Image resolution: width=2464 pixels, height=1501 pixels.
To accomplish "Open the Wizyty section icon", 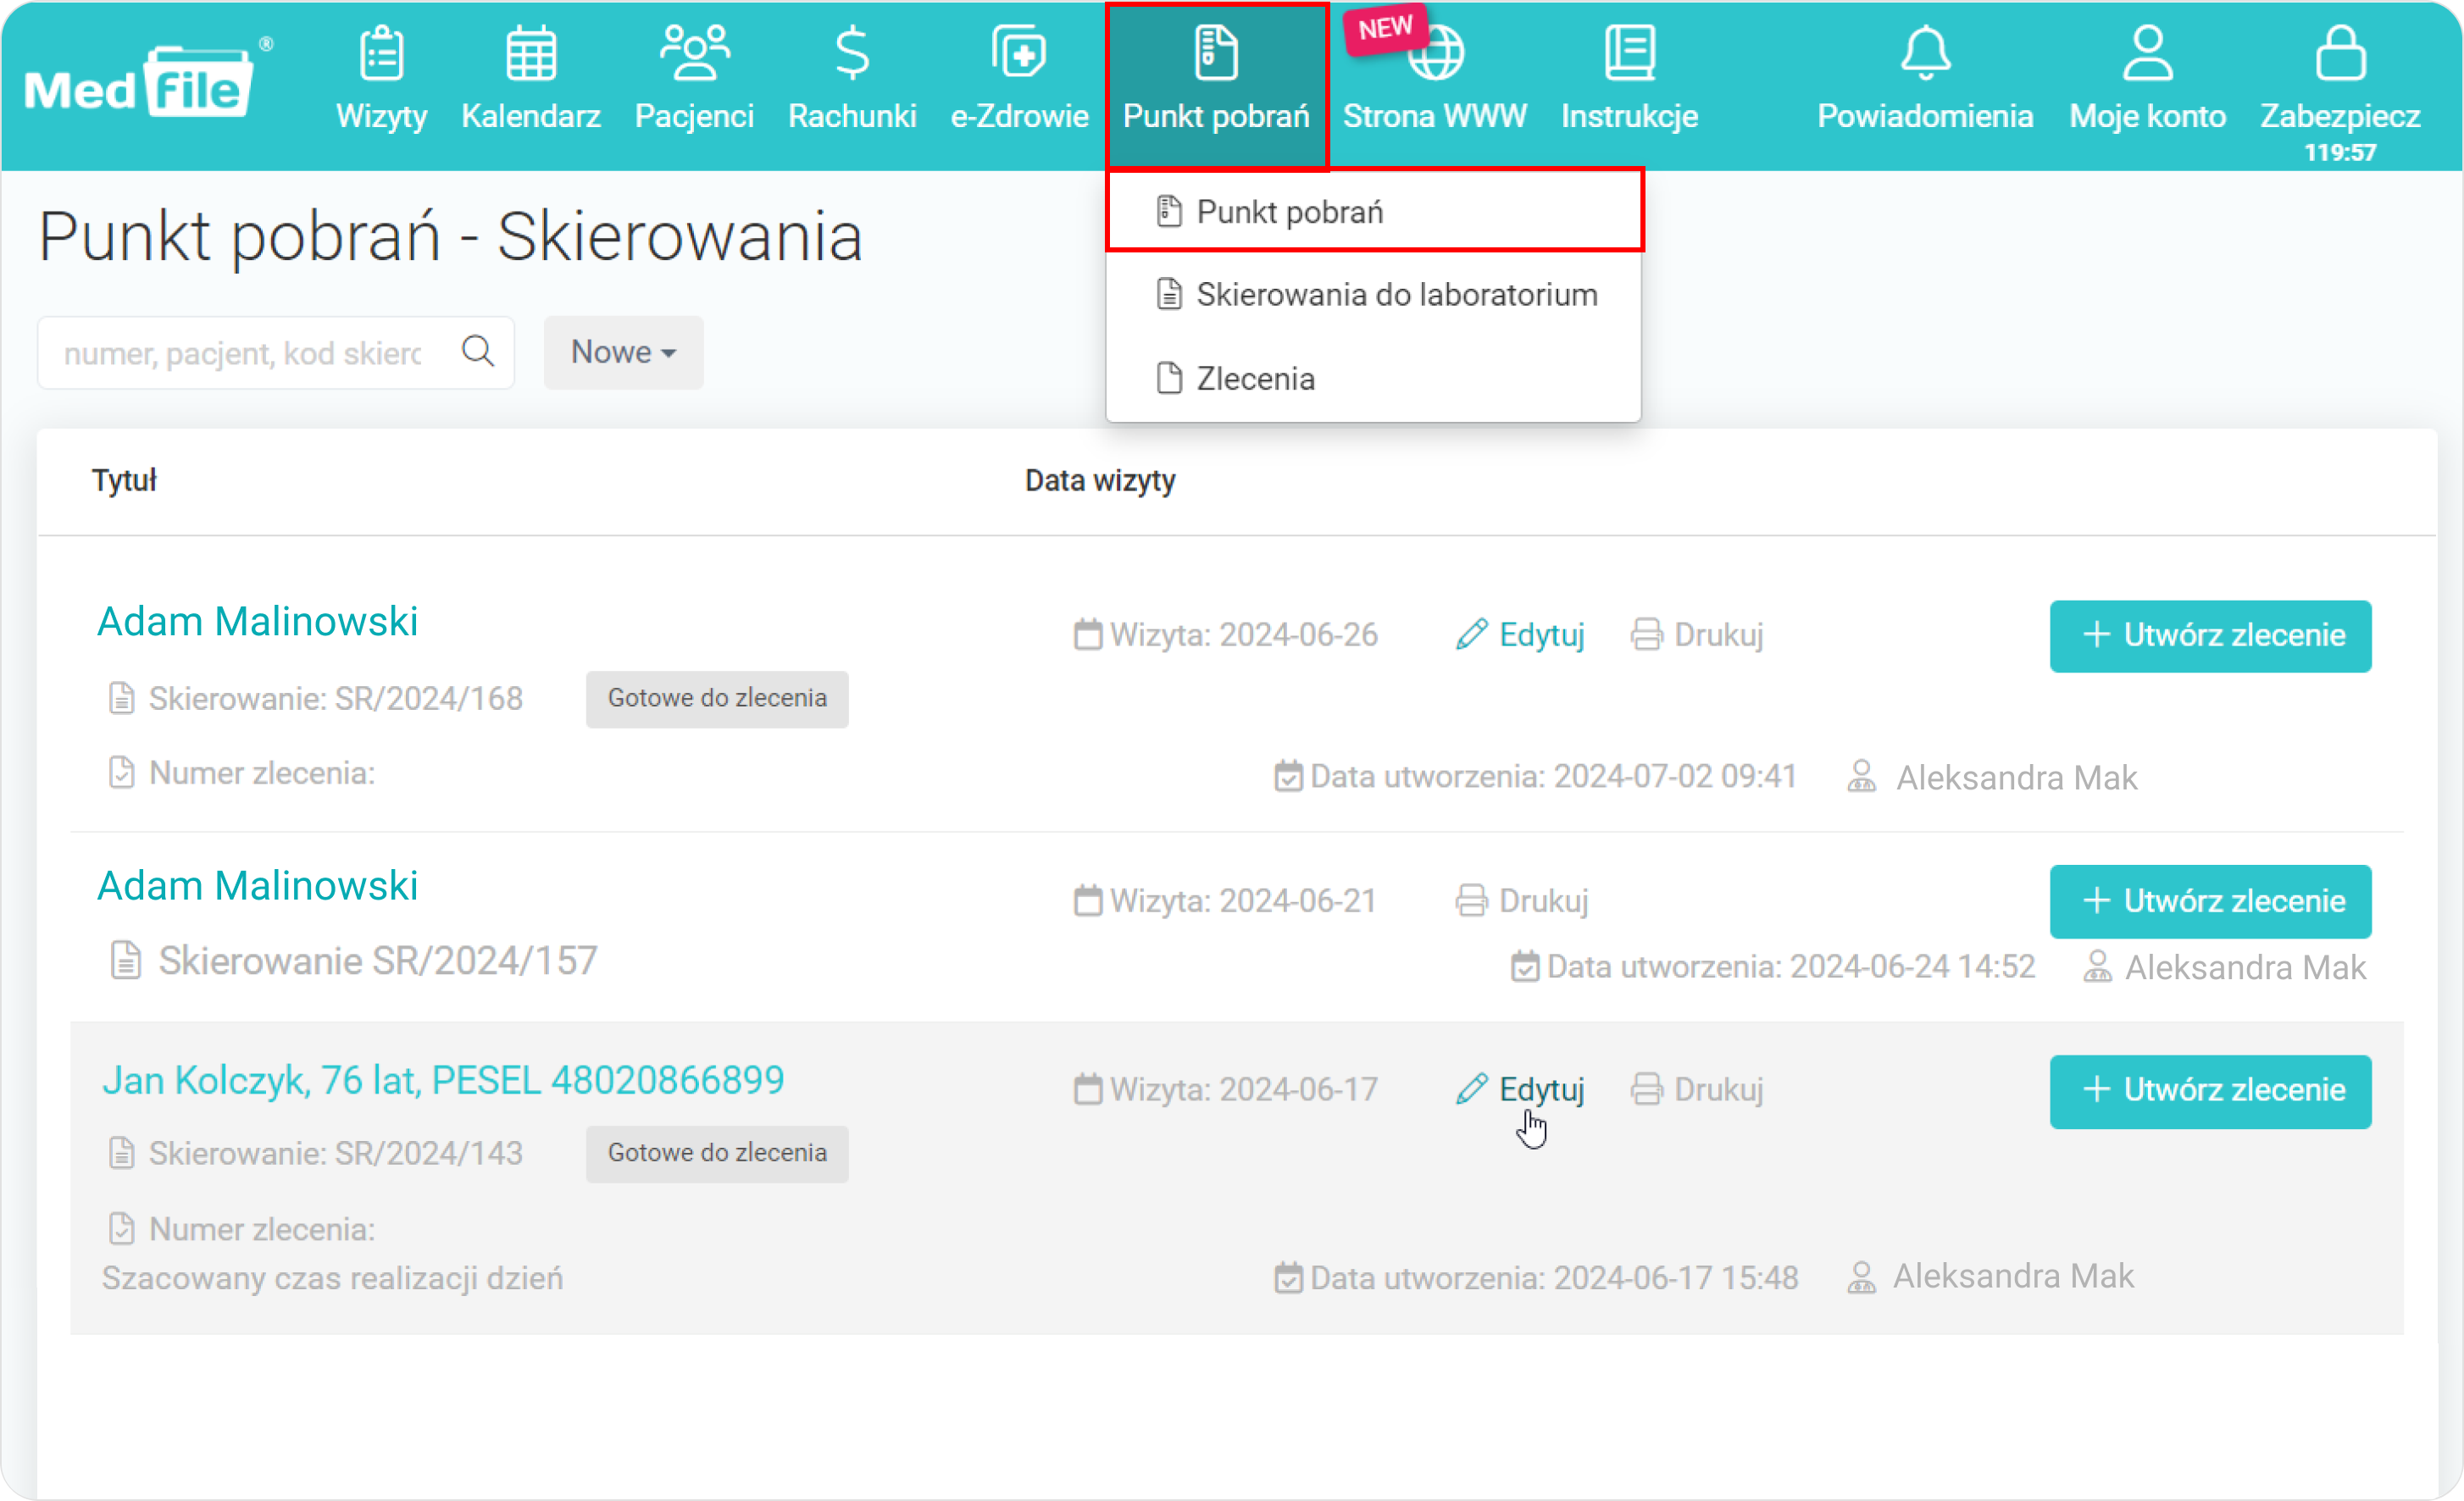I will tap(381, 53).
